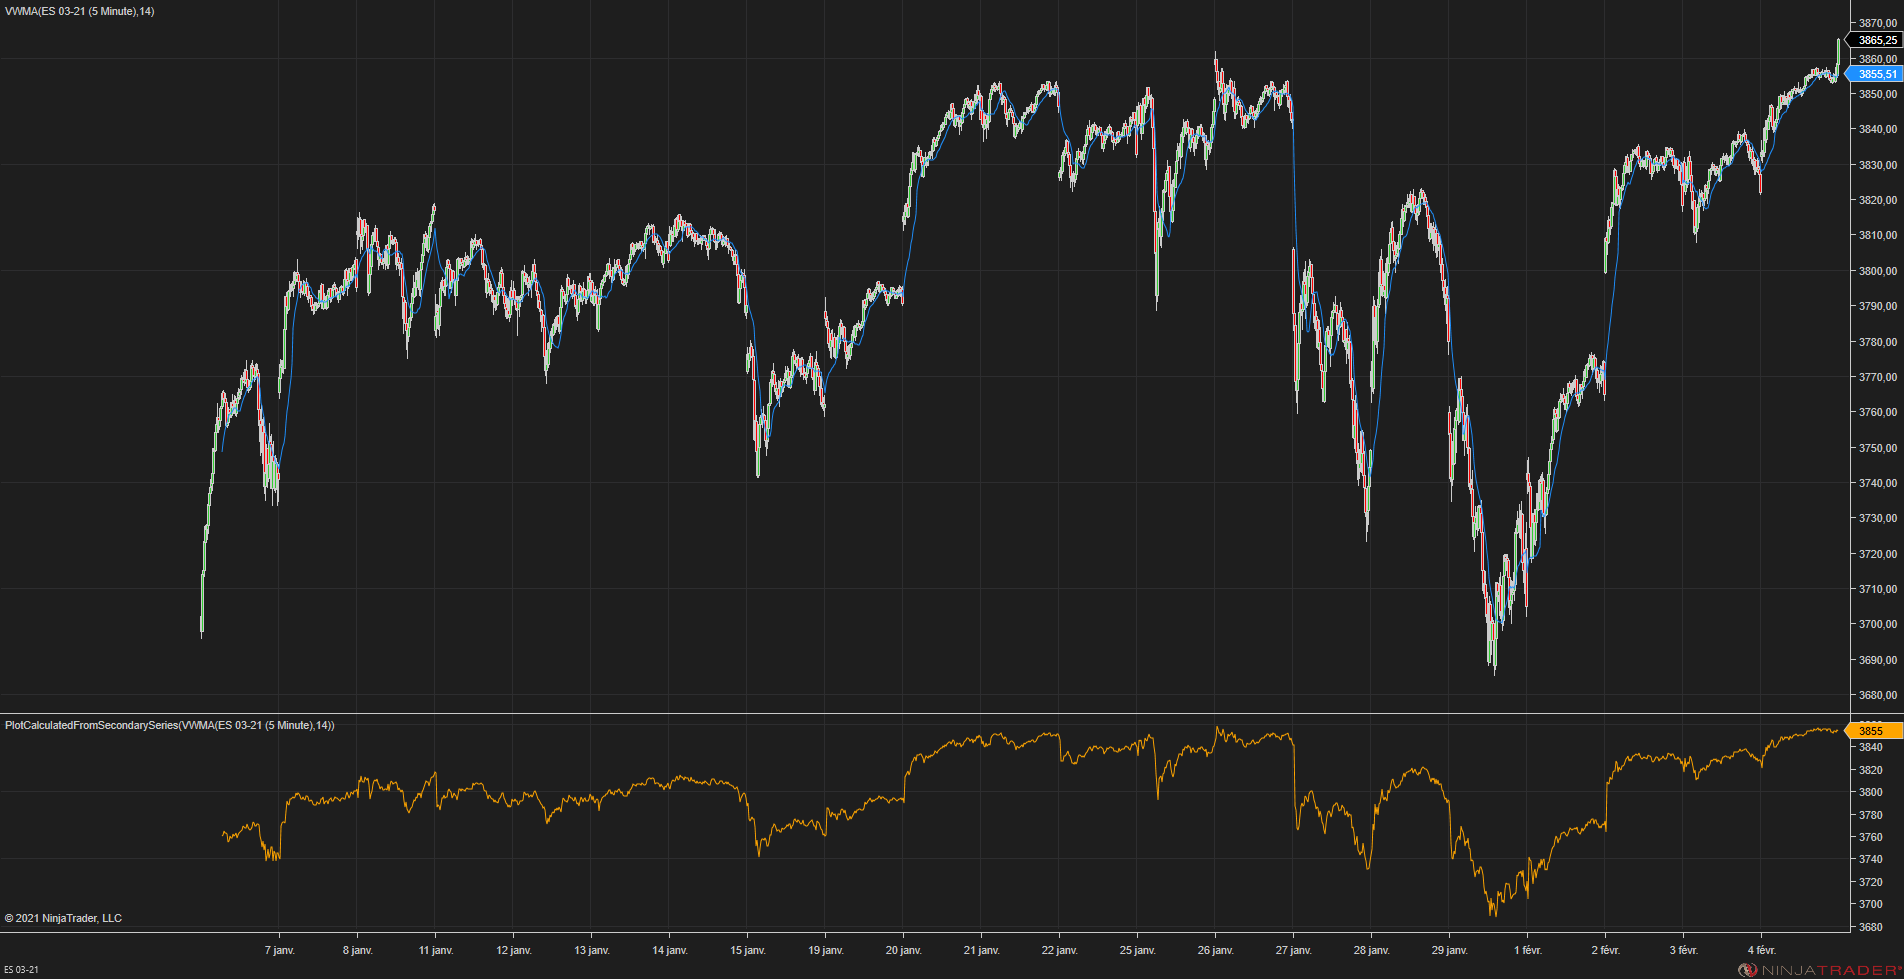Select the 3780,00 price level on axis
The image size is (1904, 979).
(1878, 342)
